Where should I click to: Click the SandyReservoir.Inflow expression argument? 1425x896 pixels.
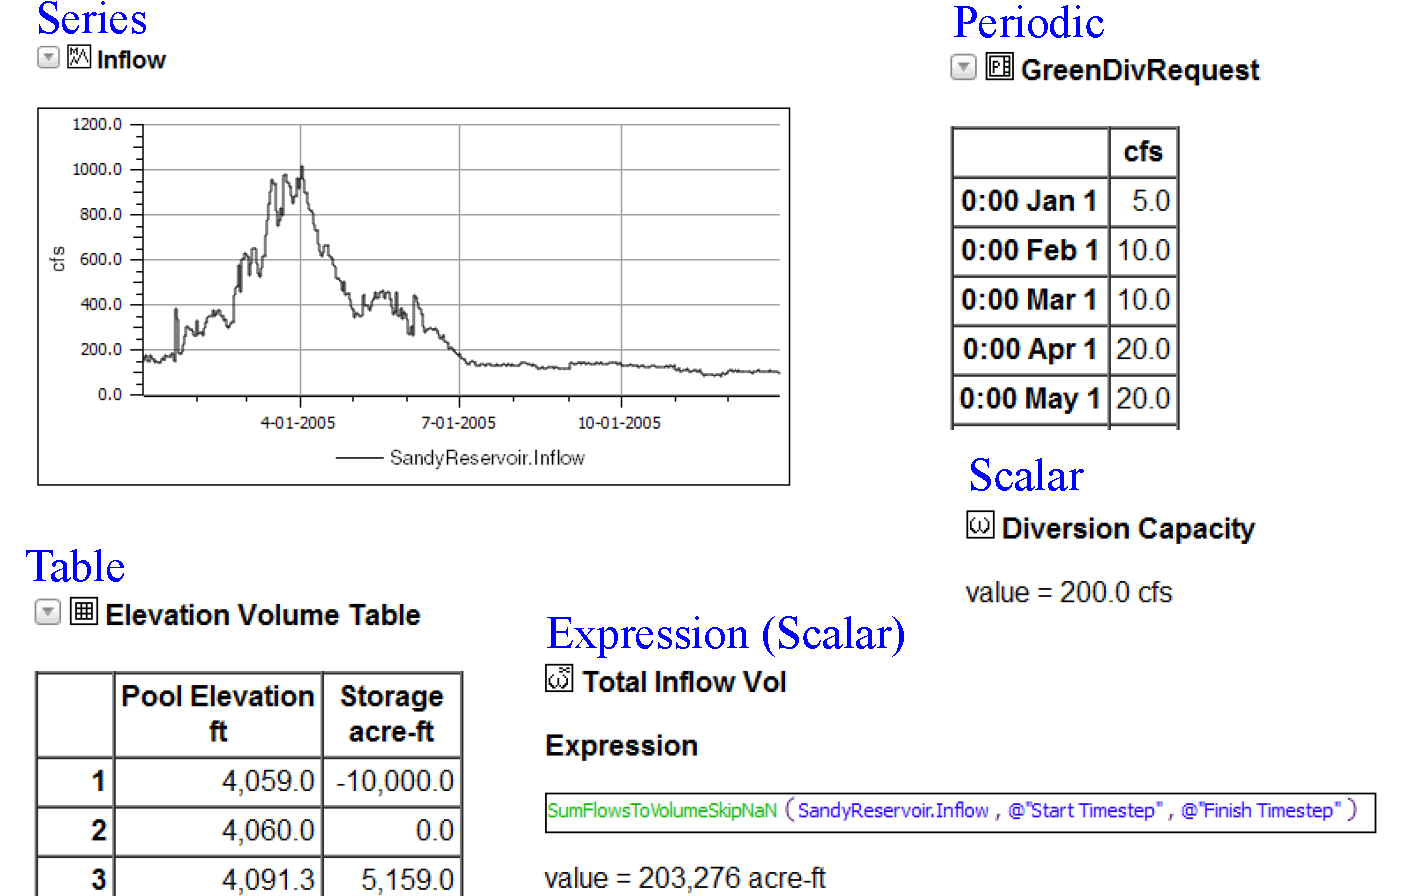[893, 811]
